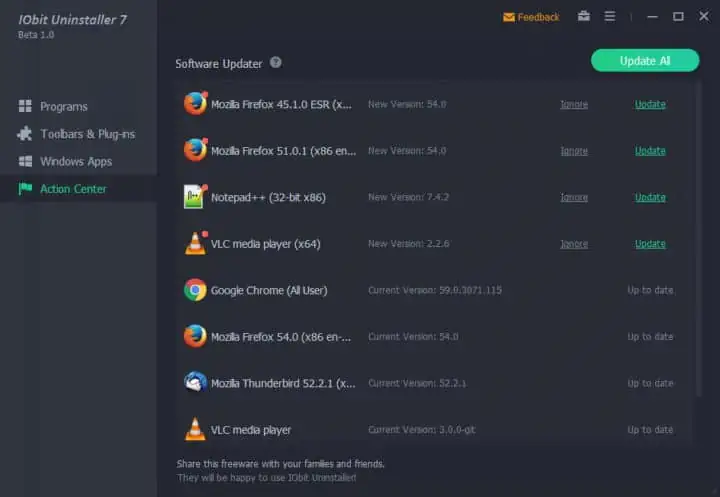Click the Mozilla Thunderbird icon
Image resolution: width=720 pixels, height=497 pixels.
coord(195,383)
